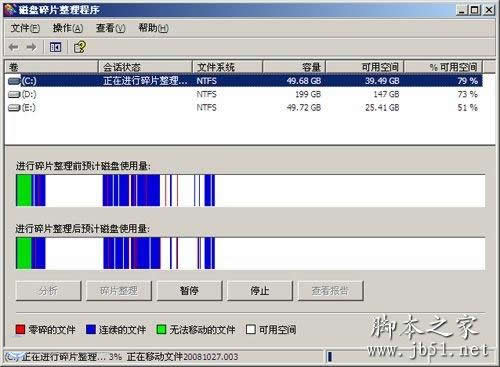Click the disk usage map before defragmentation
Viewport: 500px width, 367px height.
click(250, 190)
